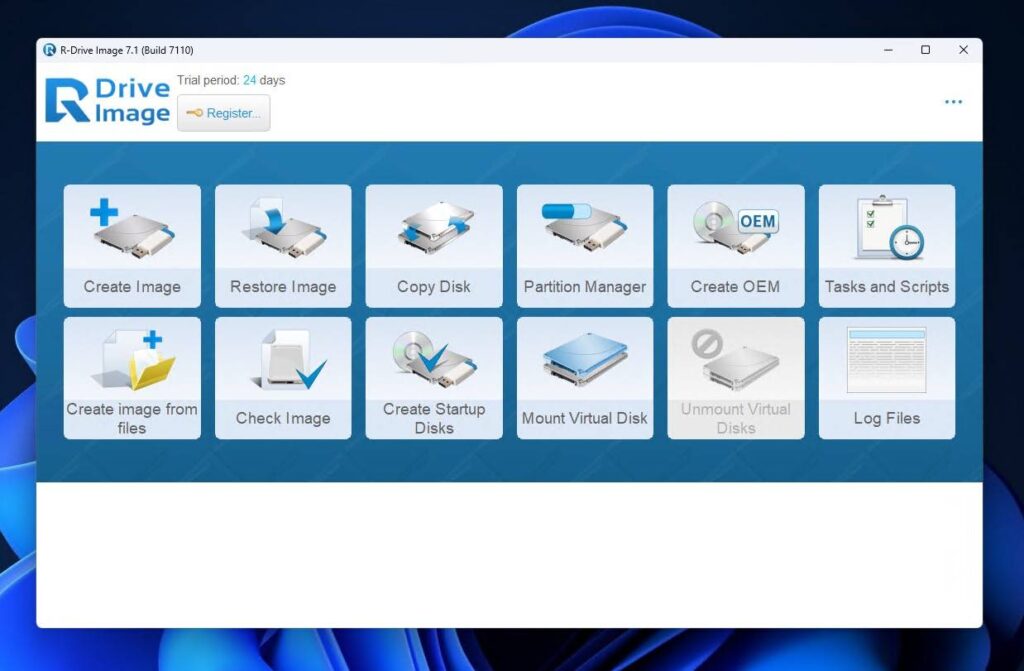This screenshot has height=671, width=1024.
Task: Minimize the R-Drive Image window
Action: pos(886,49)
